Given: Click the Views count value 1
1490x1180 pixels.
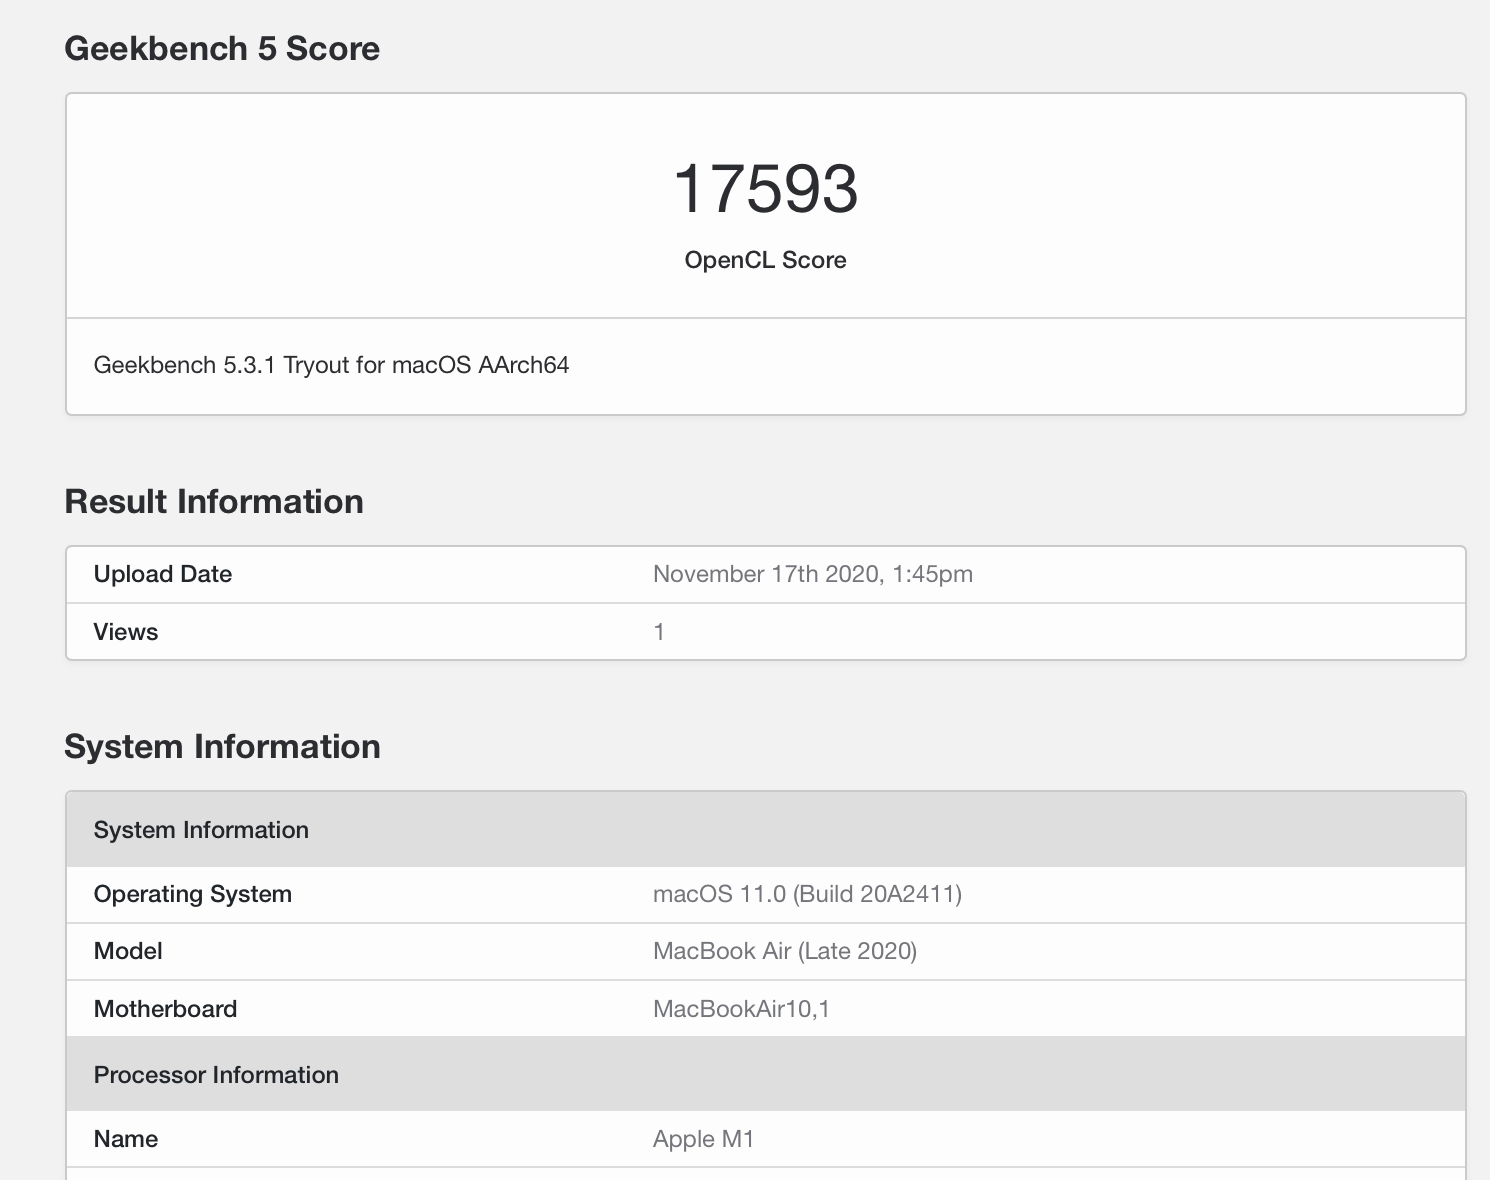Looking at the screenshot, I should [659, 632].
